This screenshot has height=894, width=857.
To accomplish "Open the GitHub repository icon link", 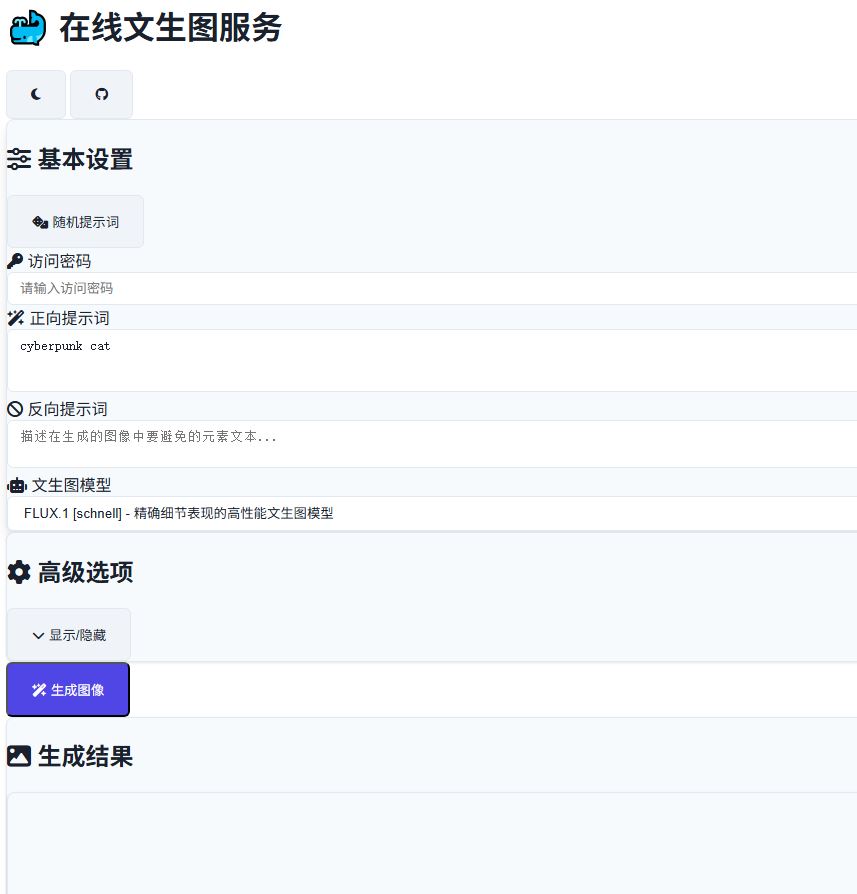I will (101, 94).
